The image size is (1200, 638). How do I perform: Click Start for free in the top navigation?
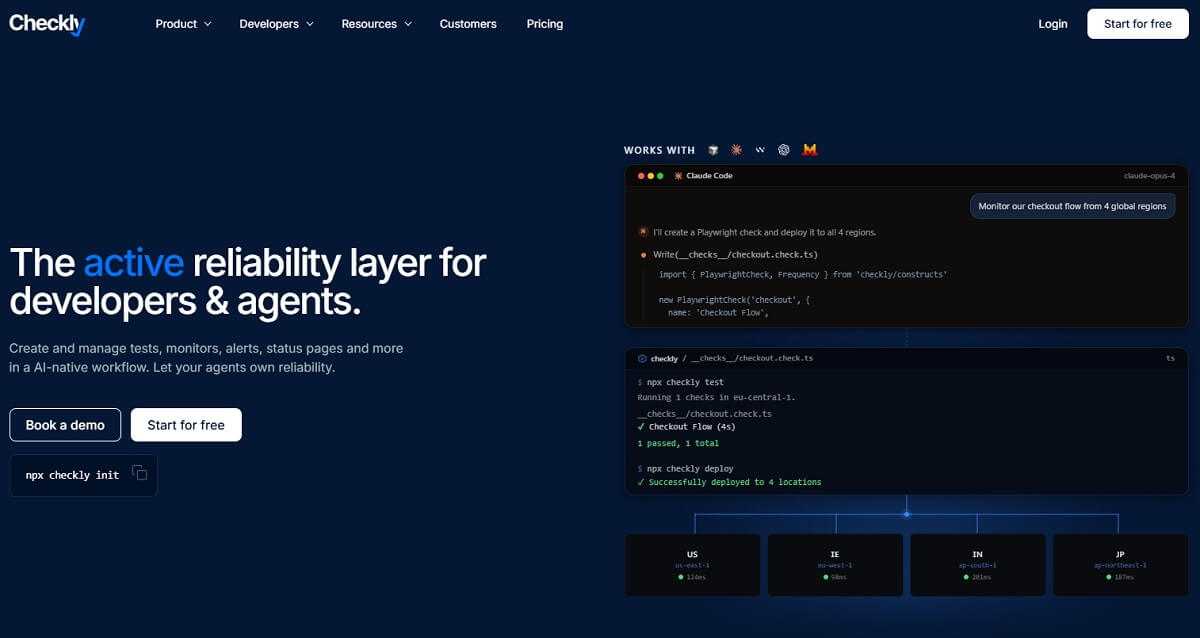(1138, 24)
